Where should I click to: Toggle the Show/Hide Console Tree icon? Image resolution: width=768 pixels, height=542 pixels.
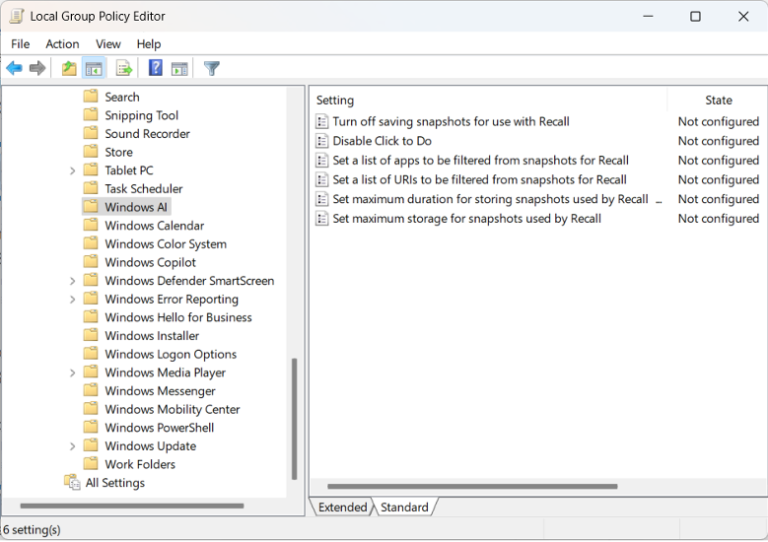(94, 68)
